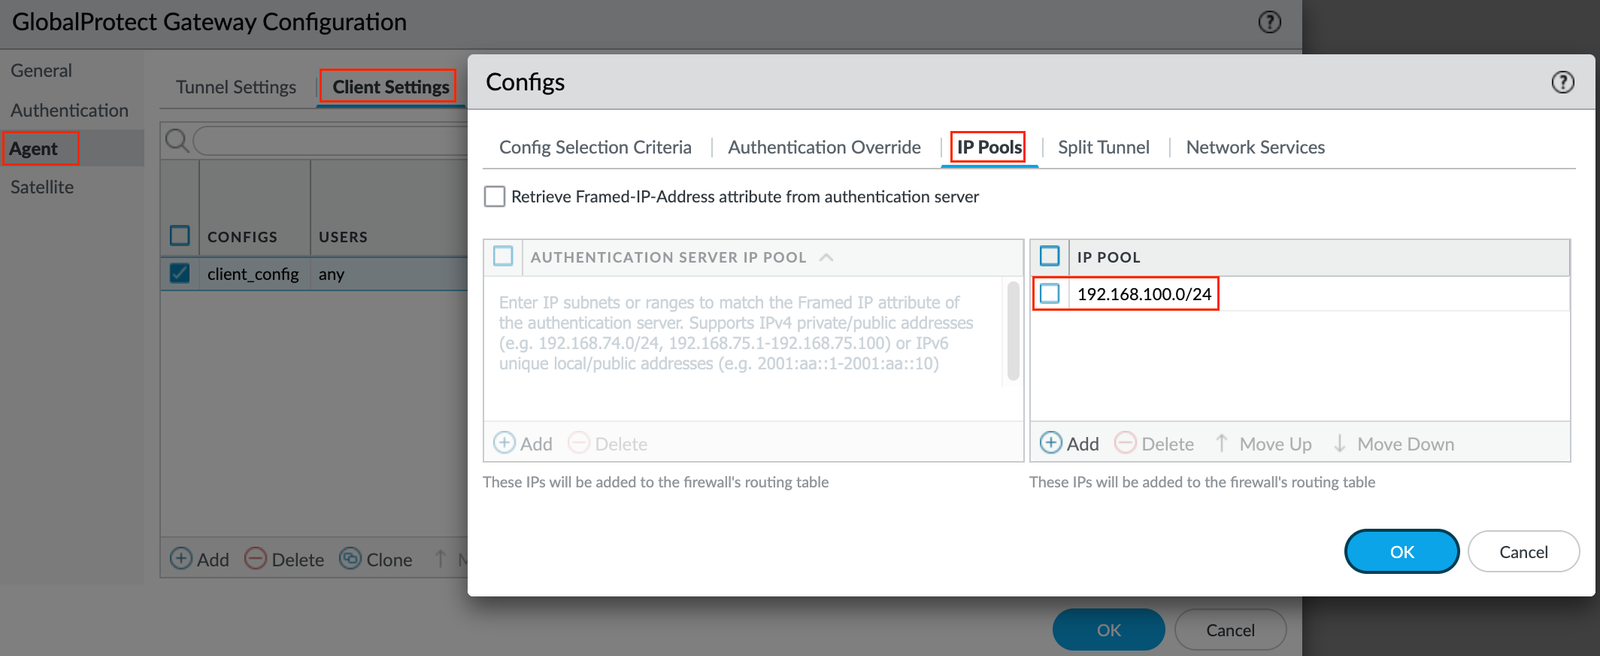Enable Retrieve Framed-IP-Address attribute checkbox
This screenshot has height=656, width=1600.
(x=494, y=196)
